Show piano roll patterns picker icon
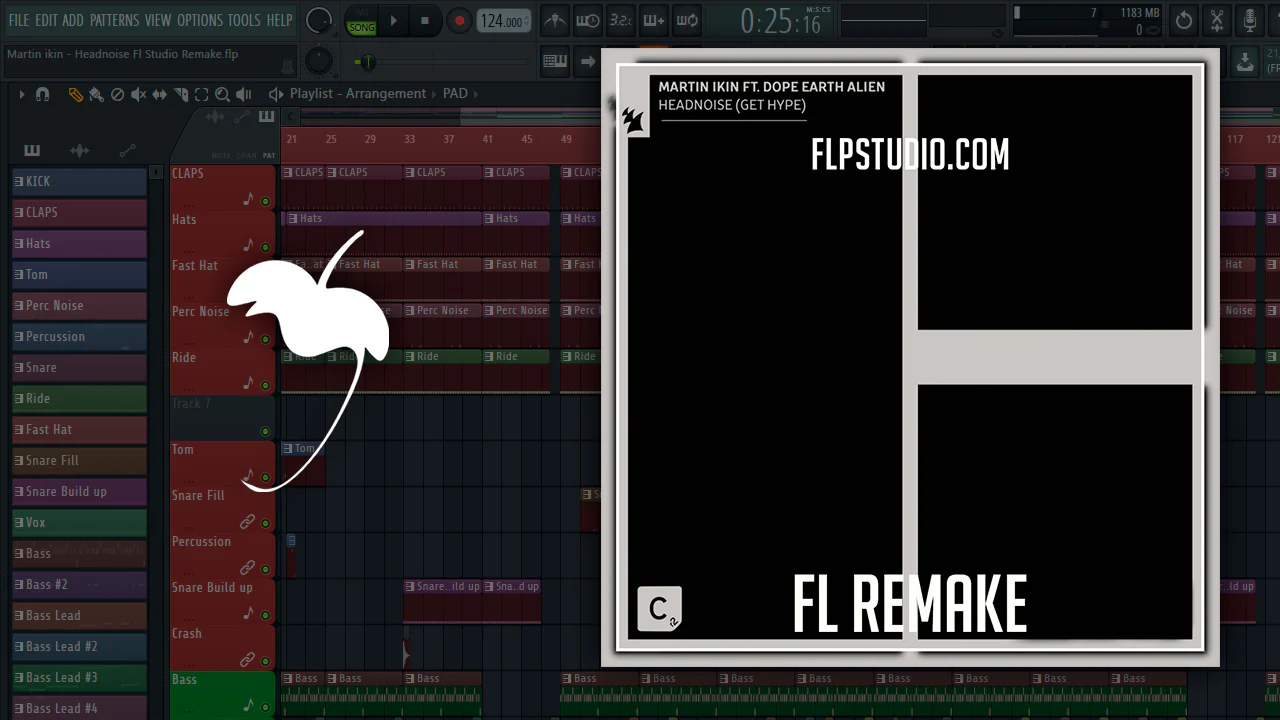This screenshot has width=1280, height=720. point(32,150)
